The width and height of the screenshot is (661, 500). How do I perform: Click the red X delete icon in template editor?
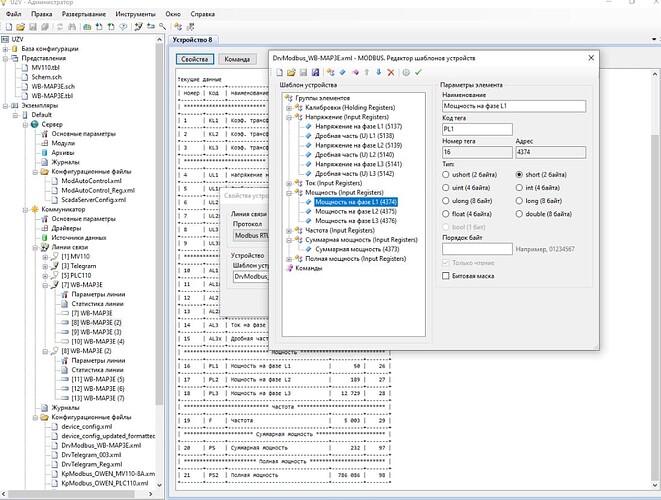pyautogui.click(x=391, y=73)
